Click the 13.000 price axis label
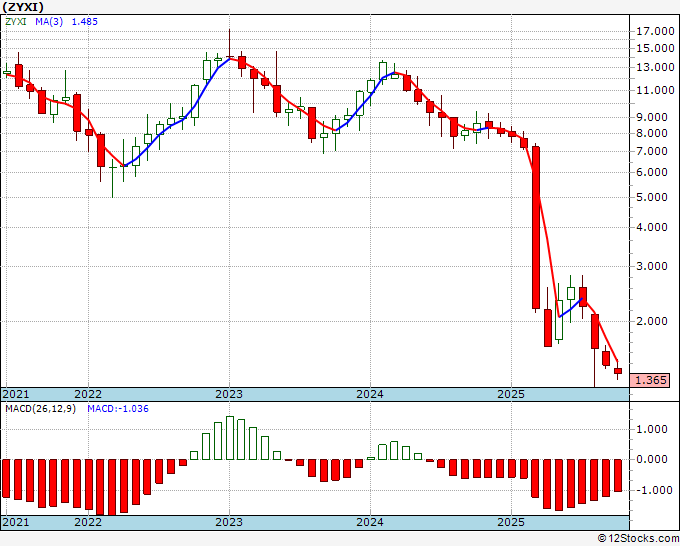The image size is (680, 546). [x=655, y=67]
